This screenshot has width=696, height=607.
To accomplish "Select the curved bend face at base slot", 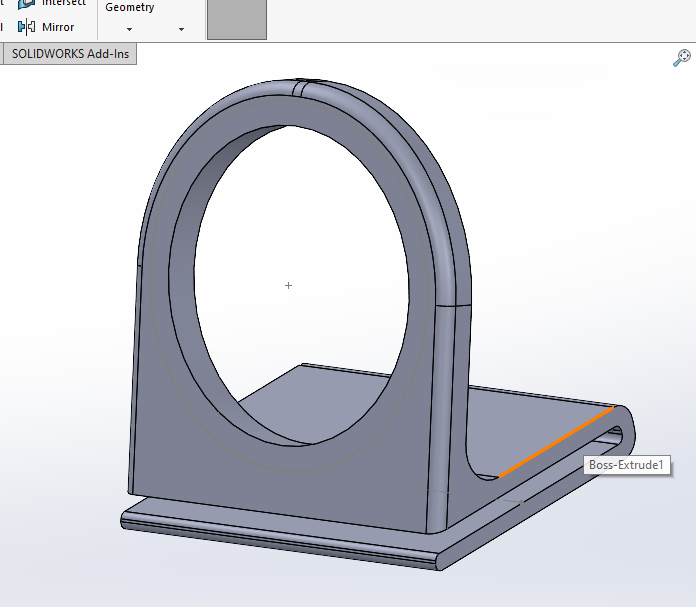I will (625, 424).
